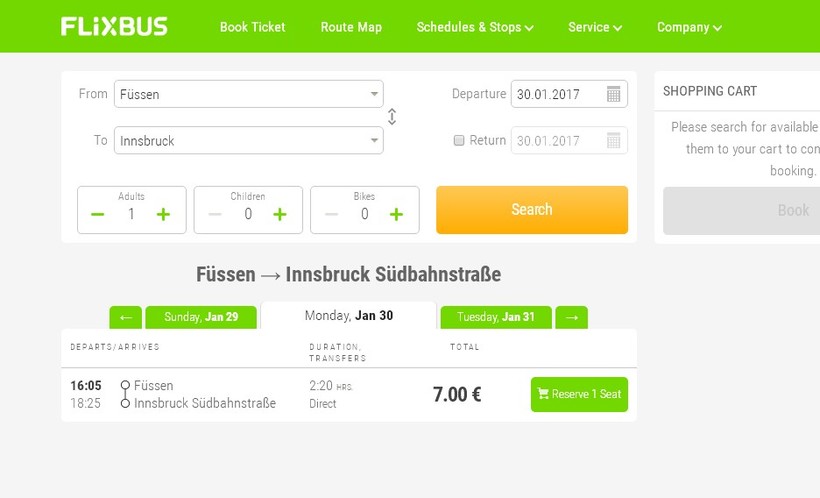Swap From and To stations icon
The width and height of the screenshot is (820, 498).
392,117
